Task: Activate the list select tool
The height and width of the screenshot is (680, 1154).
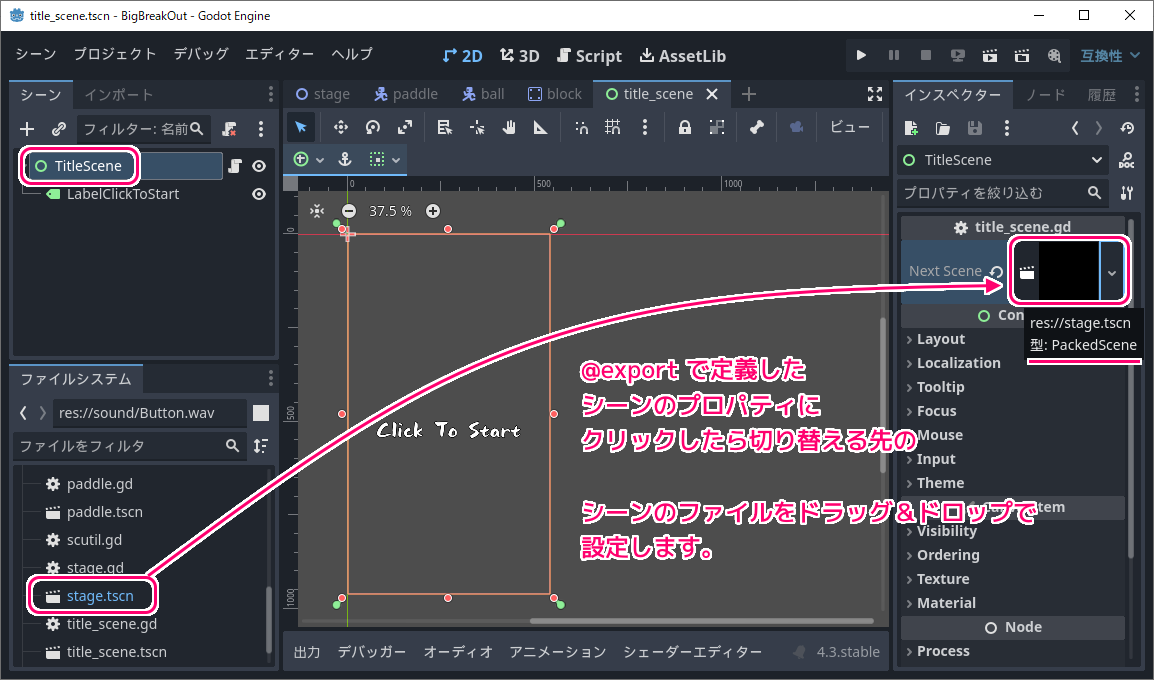Action: [x=445, y=127]
